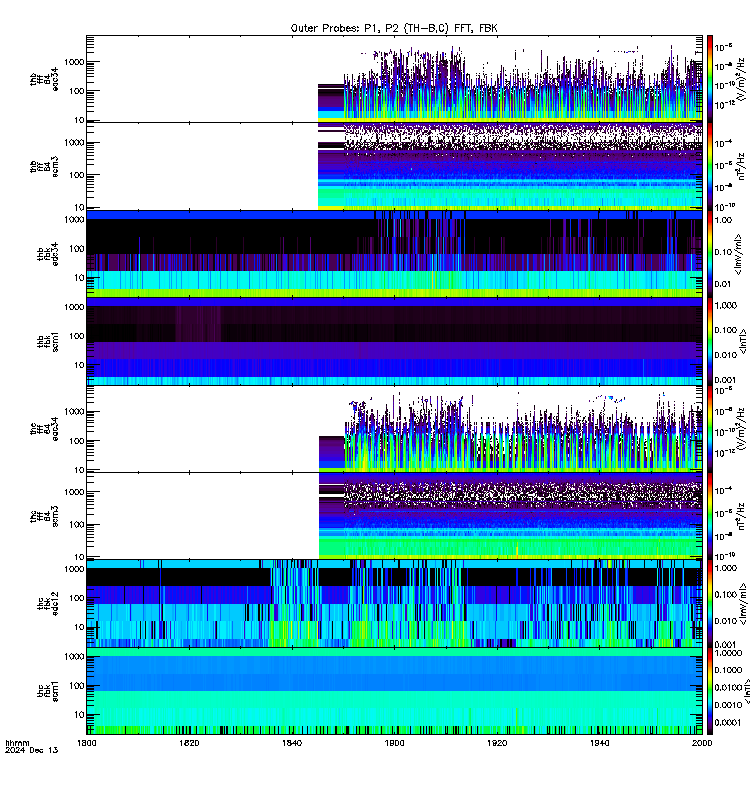Select the thc fff 64 scm3 spectrogram panel
Screen dimensions: 750x800
[x=394, y=516]
